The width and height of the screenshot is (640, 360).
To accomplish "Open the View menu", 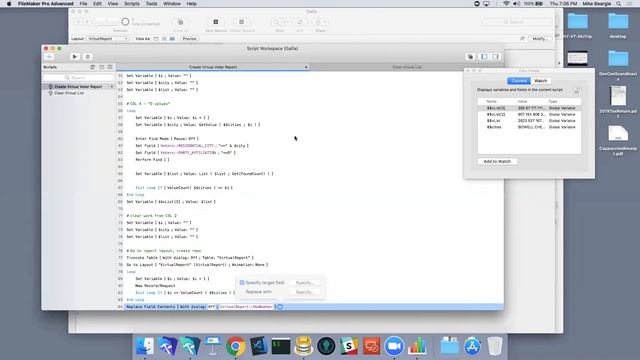I will pos(113,4).
